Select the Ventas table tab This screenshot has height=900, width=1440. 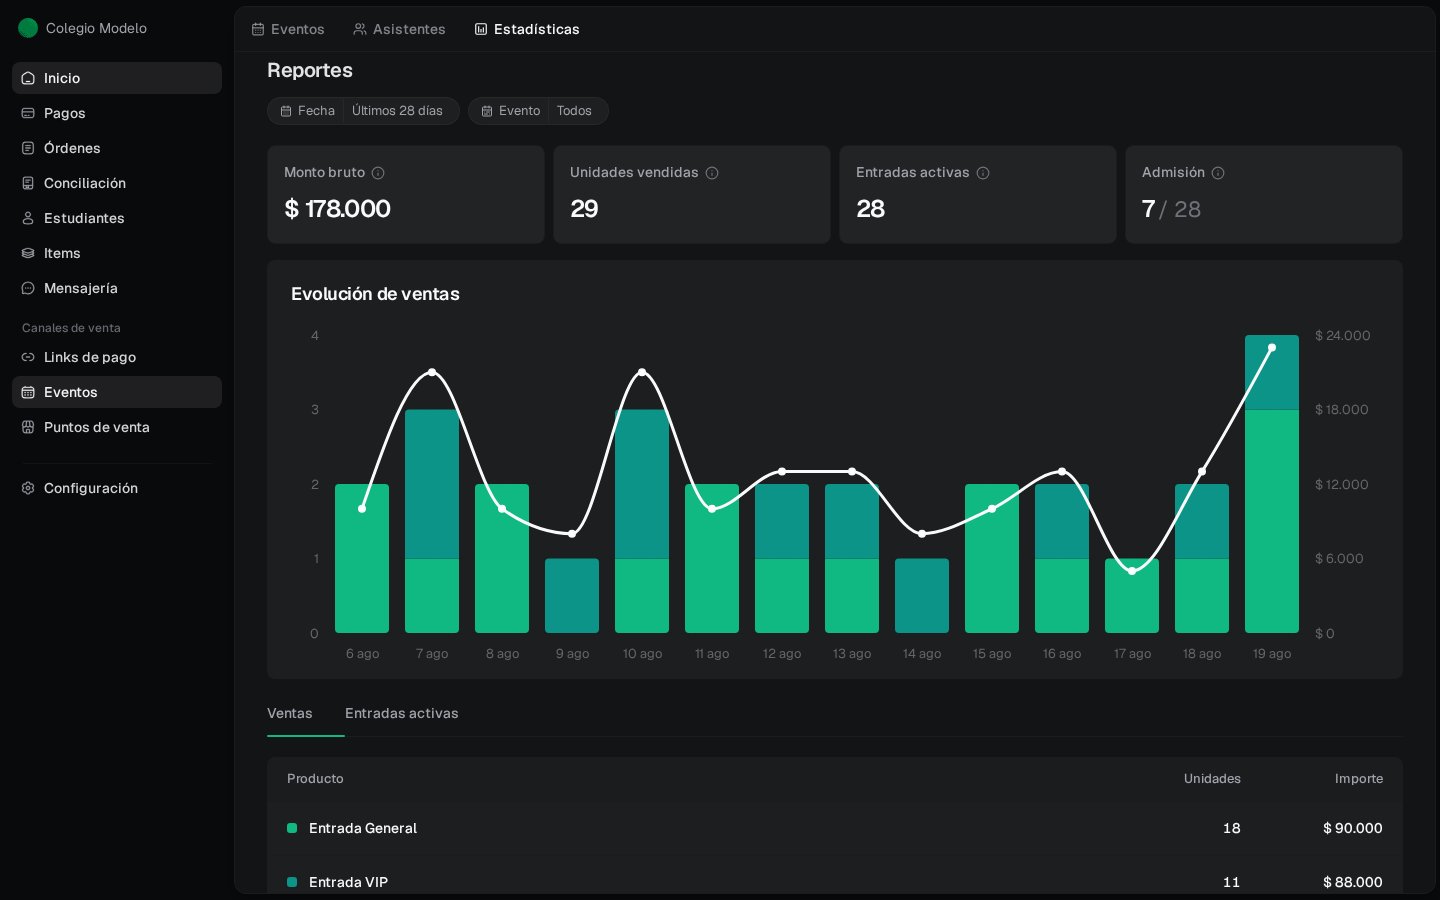coord(290,713)
